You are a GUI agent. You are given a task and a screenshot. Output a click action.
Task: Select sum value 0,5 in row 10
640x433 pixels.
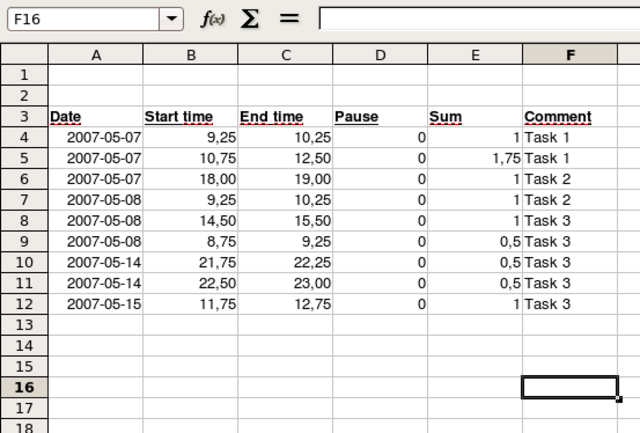475,262
